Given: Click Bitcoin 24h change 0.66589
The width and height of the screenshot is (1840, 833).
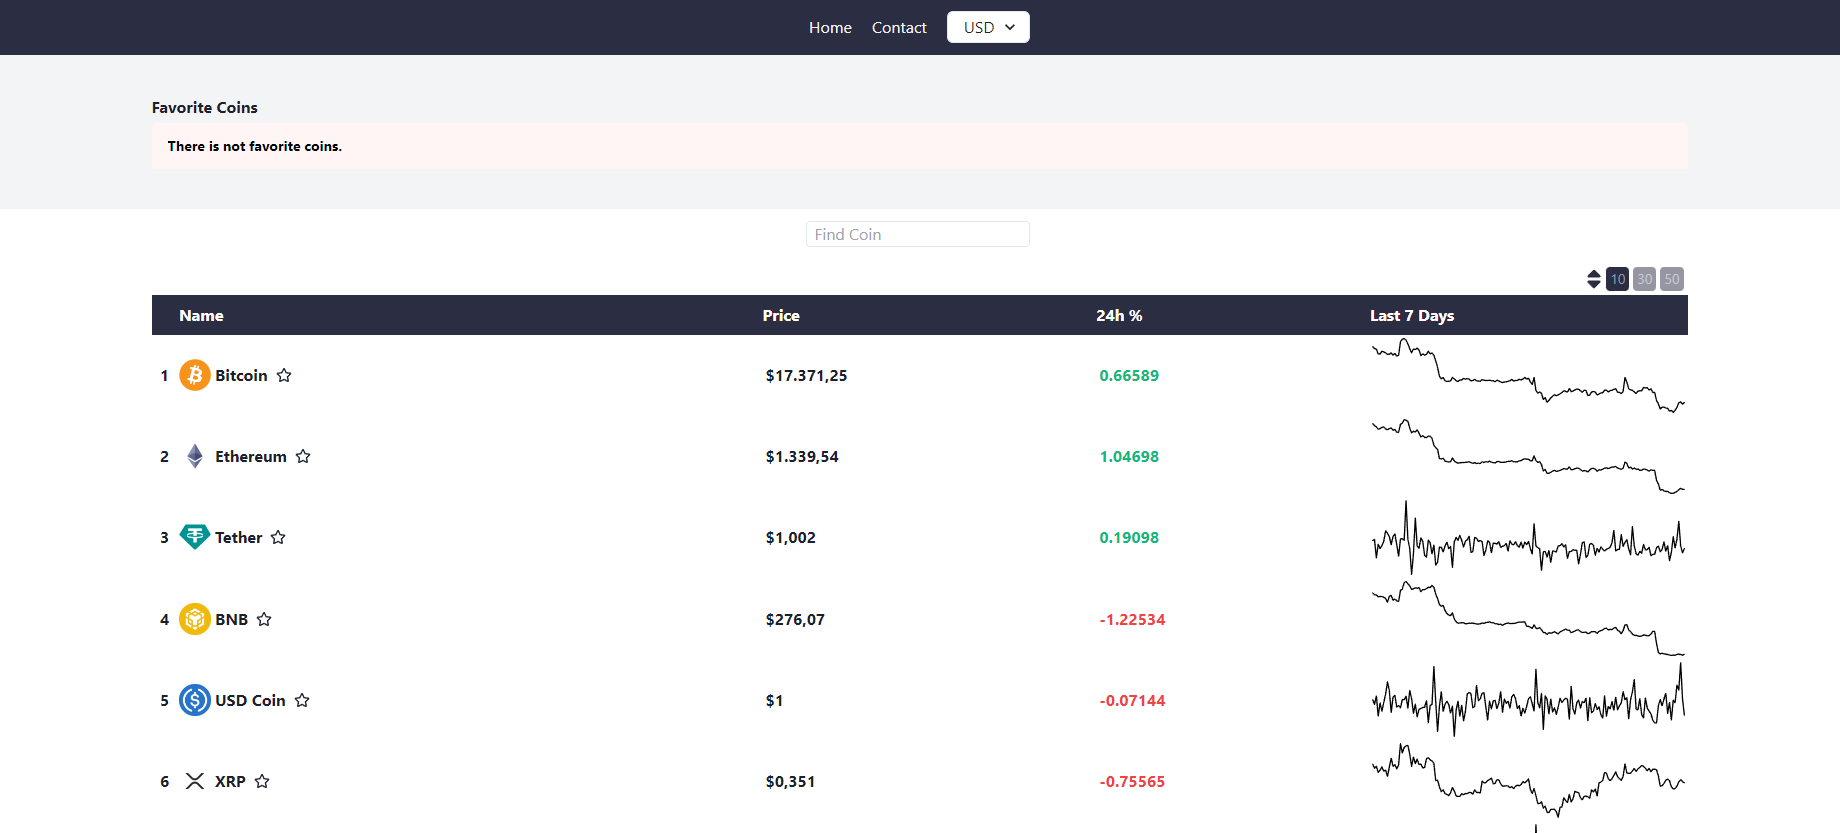Looking at the screenshot, I should point(1129,375).
